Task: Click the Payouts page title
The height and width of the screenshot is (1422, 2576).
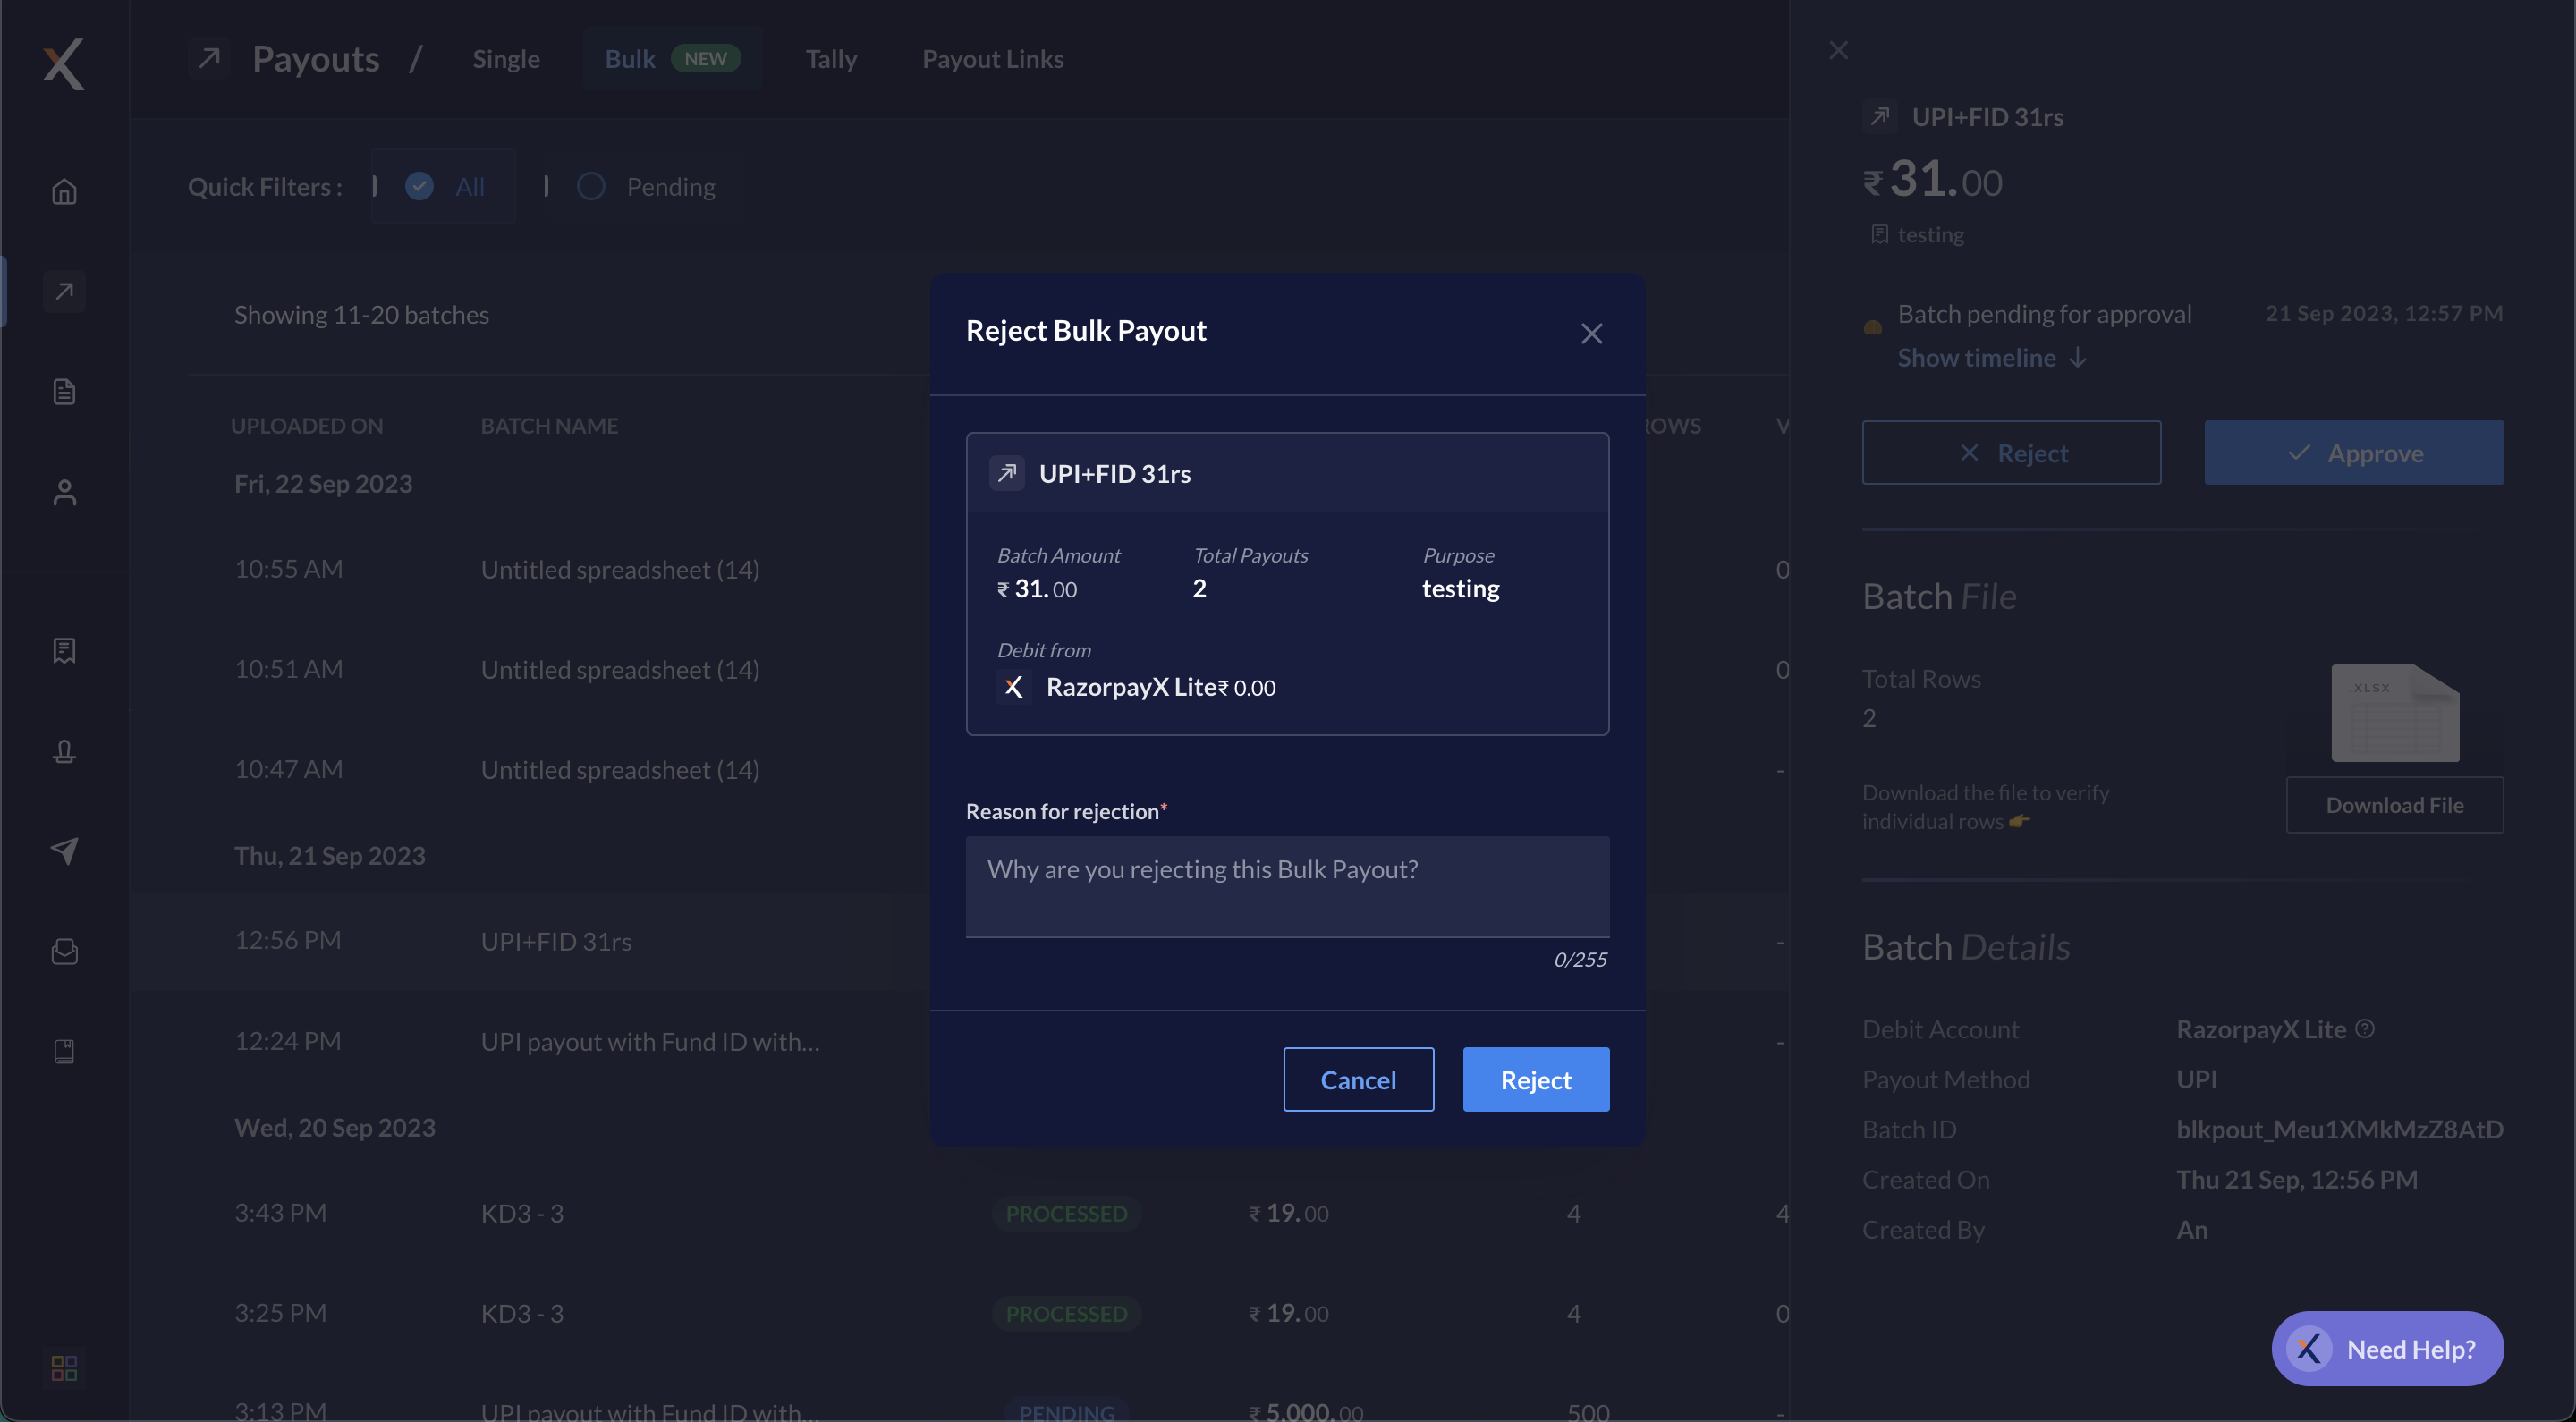Action: click(315, 58)
